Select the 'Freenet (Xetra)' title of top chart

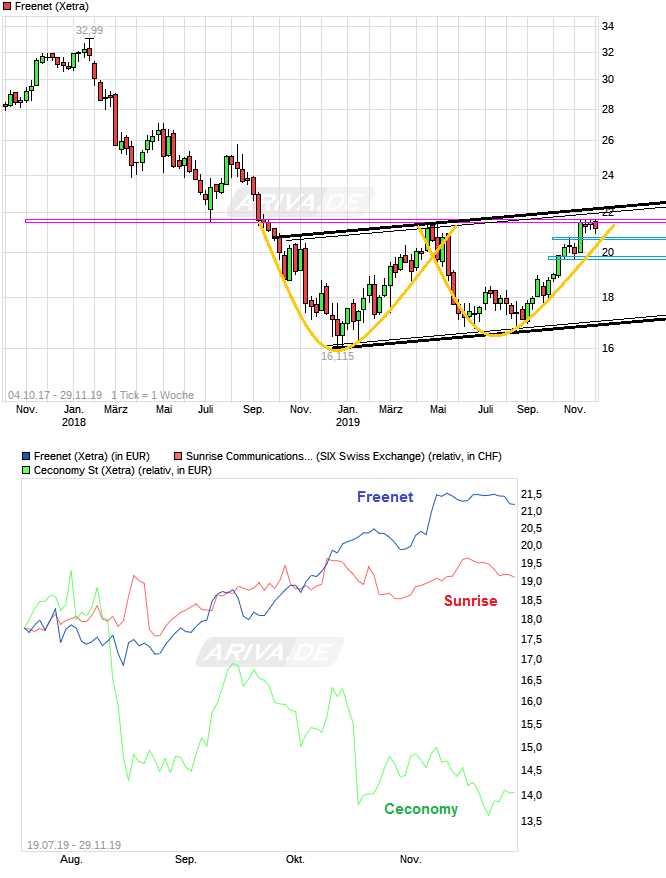click(52, 7)
